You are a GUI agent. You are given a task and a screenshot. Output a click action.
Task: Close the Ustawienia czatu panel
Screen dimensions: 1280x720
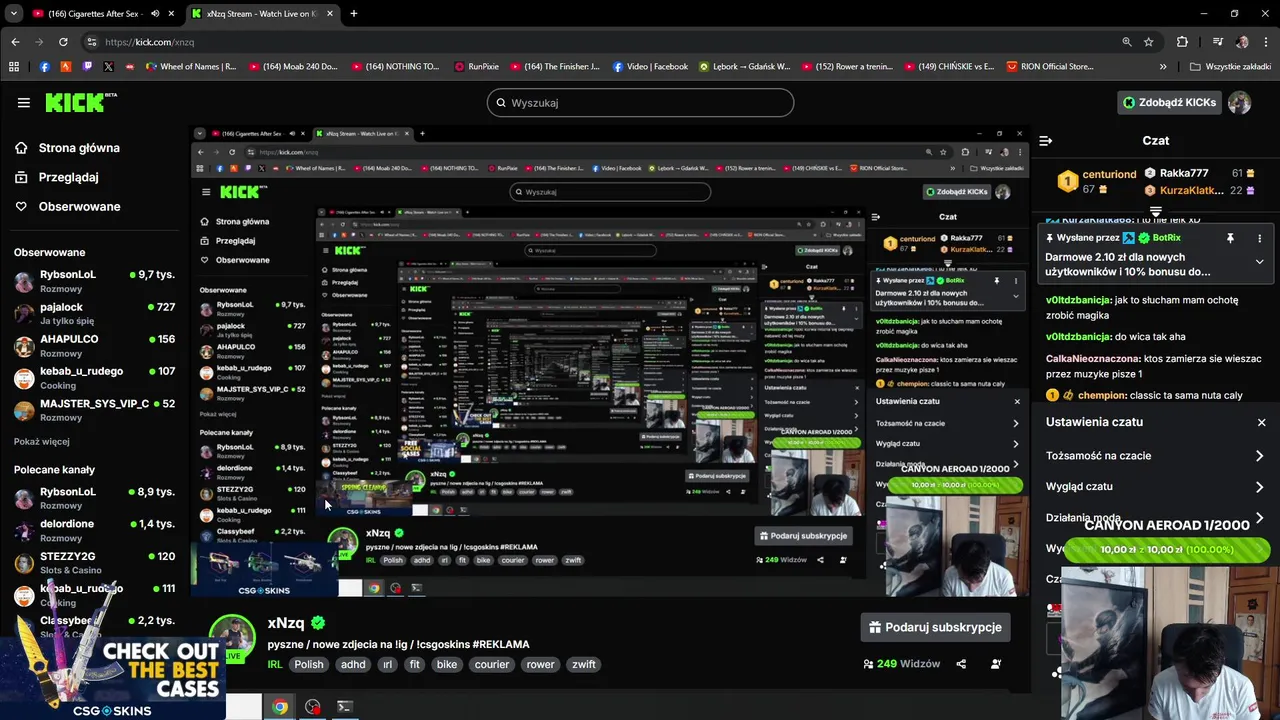pyautogui.click(x=1261, y=422)
